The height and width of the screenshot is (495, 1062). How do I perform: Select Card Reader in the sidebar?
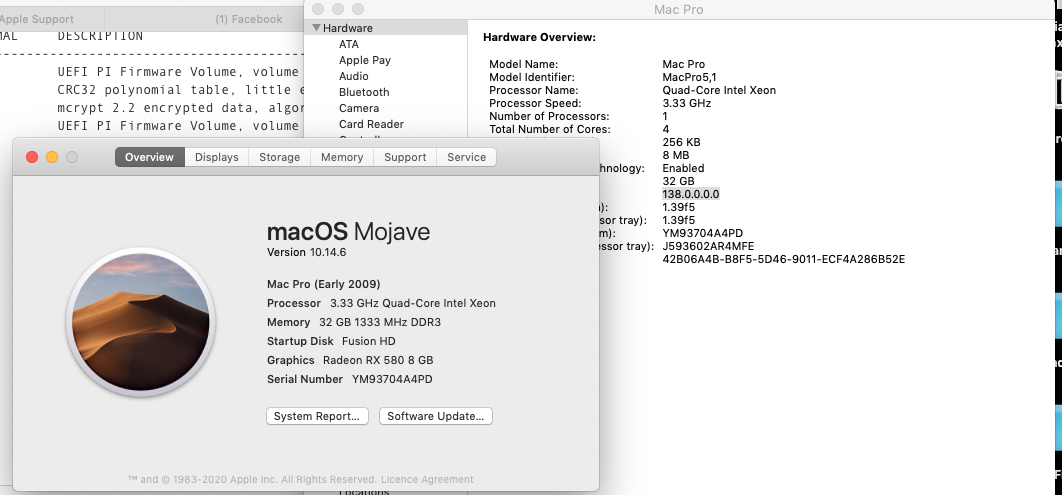371,124
